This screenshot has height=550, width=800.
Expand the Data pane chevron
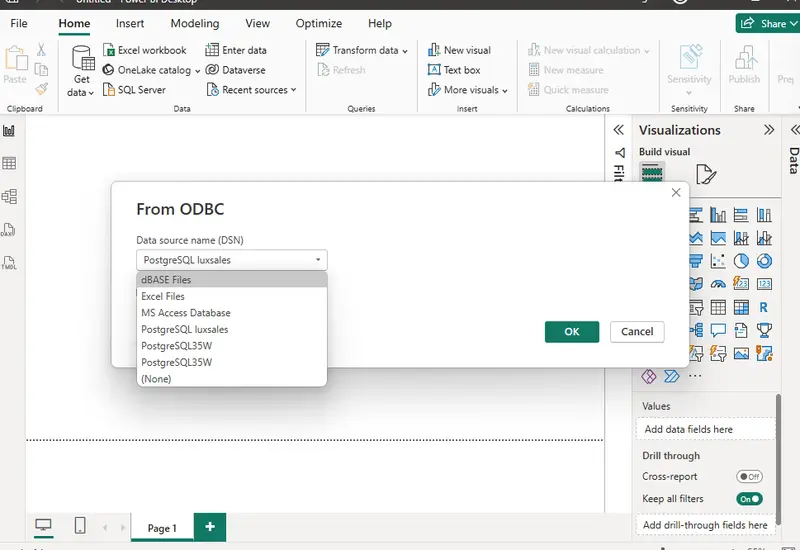(795, 130)
